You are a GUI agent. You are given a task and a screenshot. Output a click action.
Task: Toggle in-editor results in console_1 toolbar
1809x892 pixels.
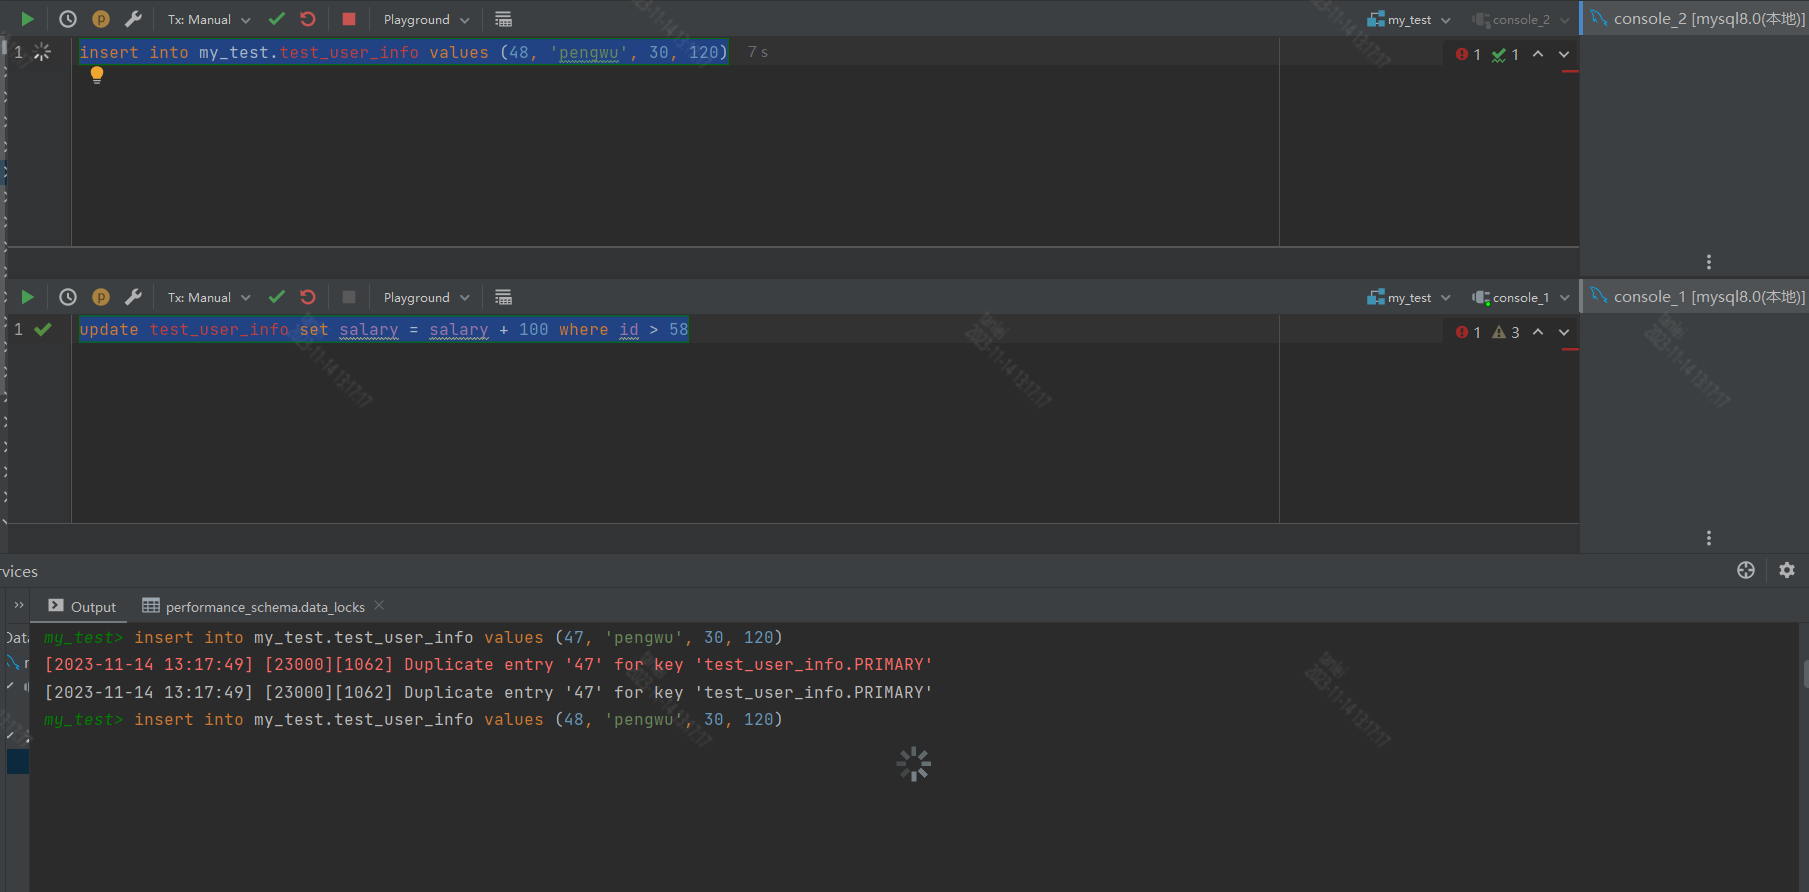point(503,297)
